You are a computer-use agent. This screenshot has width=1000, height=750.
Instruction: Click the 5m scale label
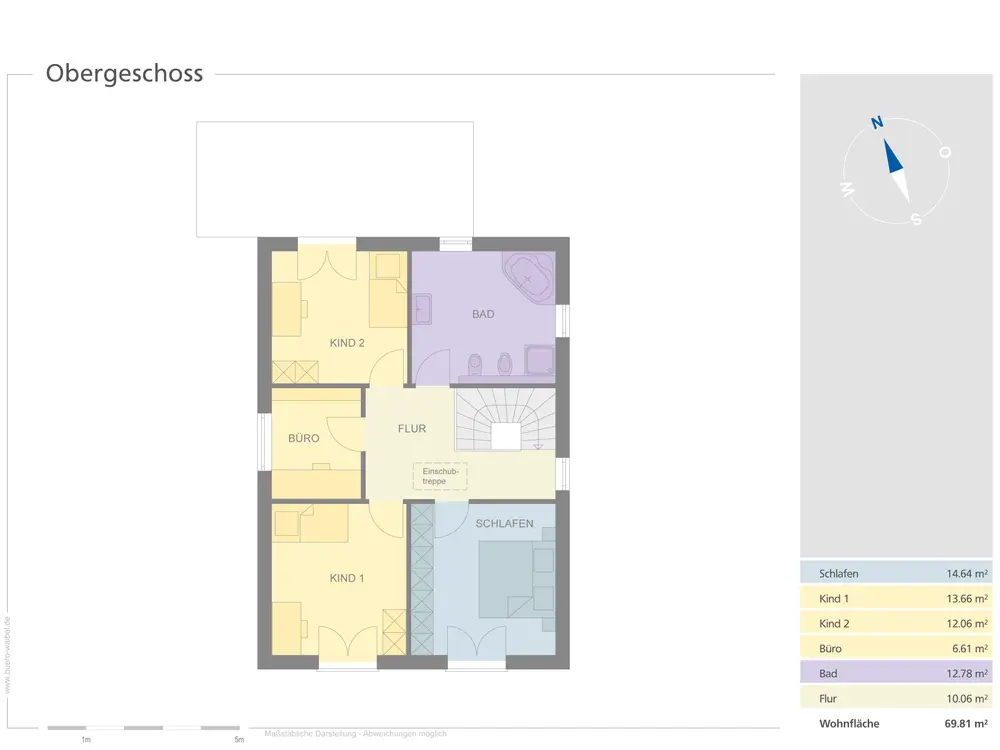pyautogui.click(x=239, y=740)
